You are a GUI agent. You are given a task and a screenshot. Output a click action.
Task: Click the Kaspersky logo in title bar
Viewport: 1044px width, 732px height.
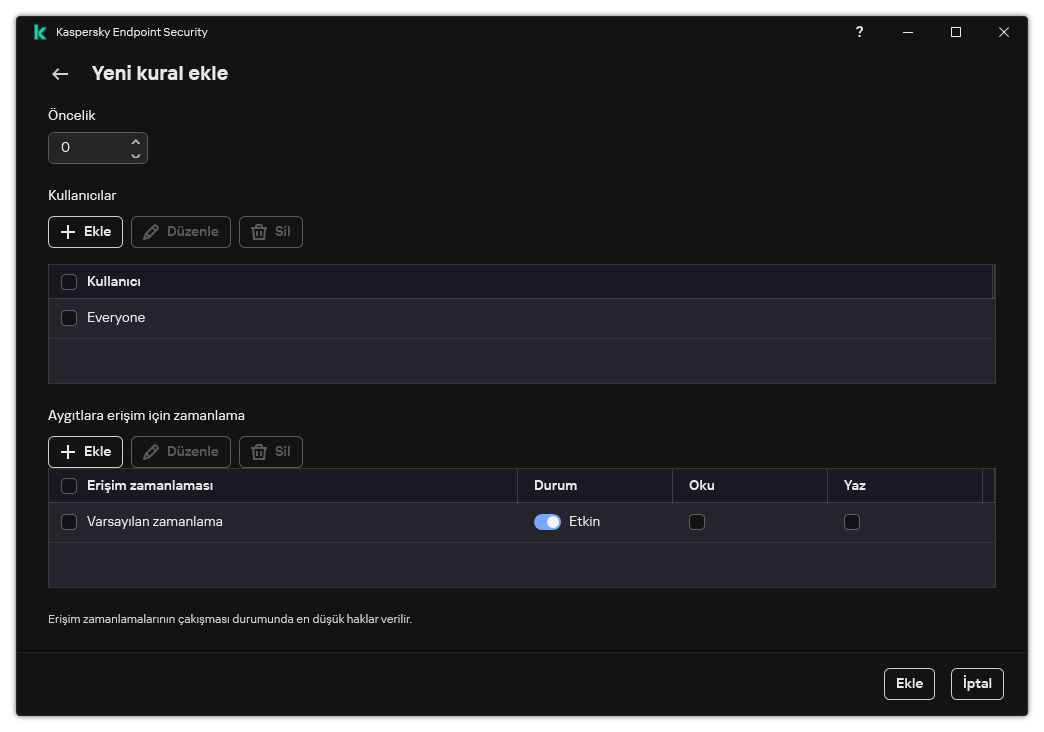click(40, 32)
